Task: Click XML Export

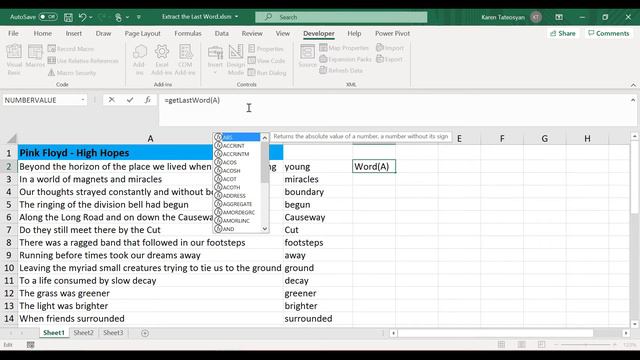Action: [389, 59]
